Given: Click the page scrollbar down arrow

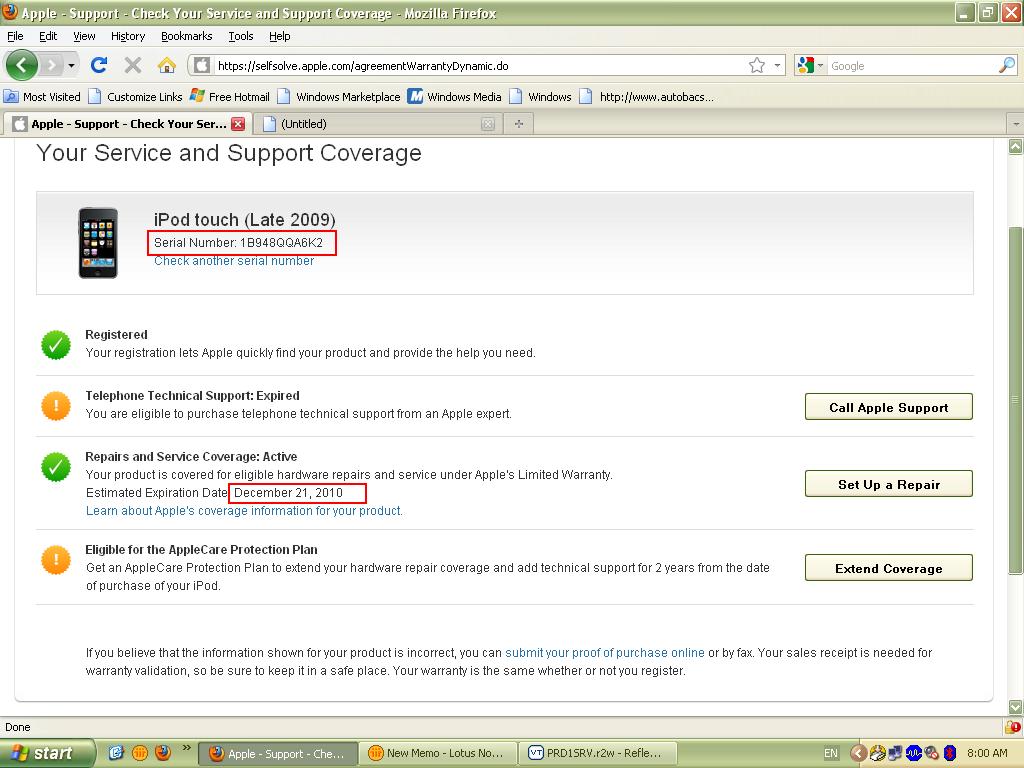Looking at the screenshot, I should pyautogui.click(x=1016, y=707).
